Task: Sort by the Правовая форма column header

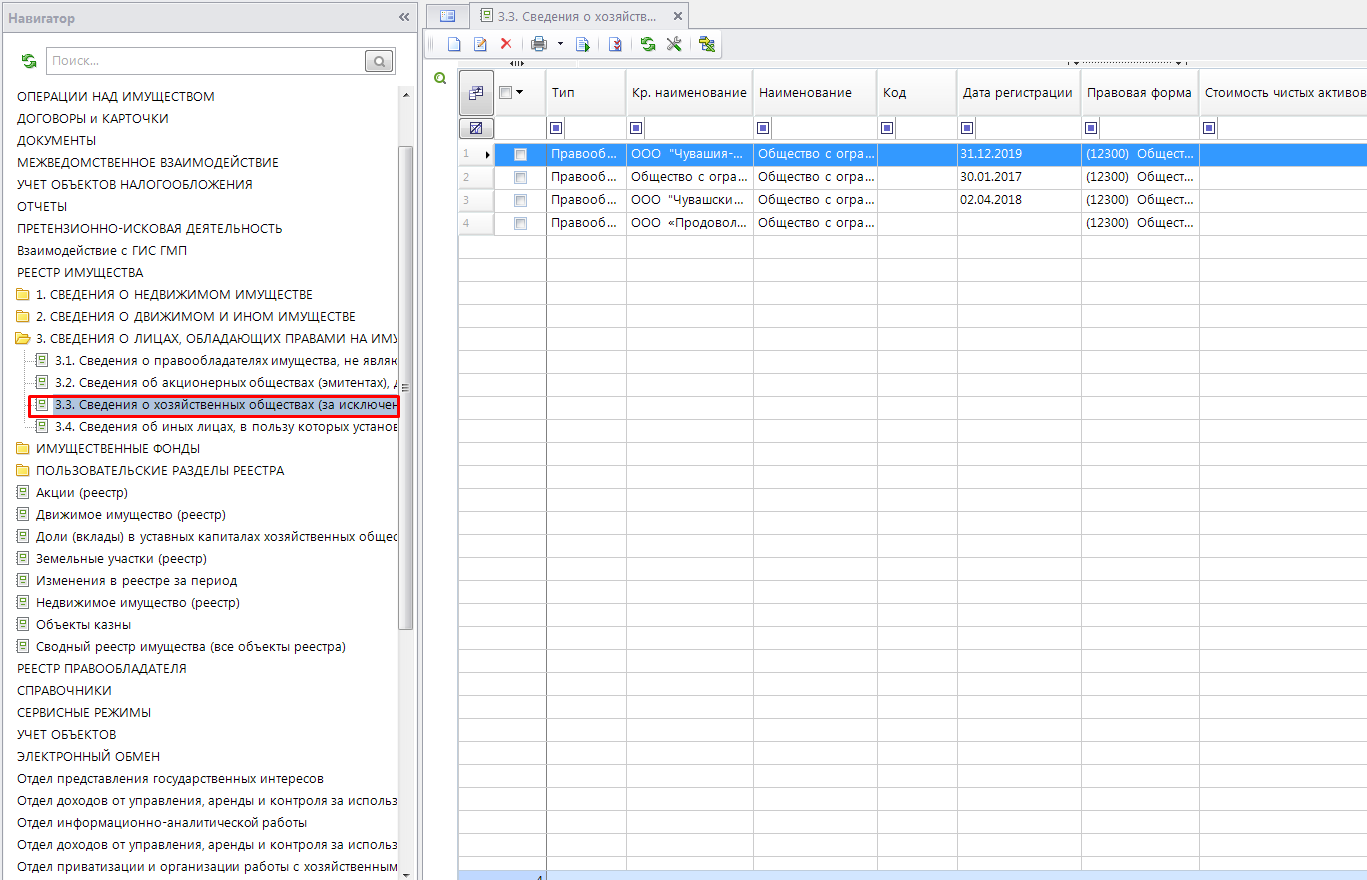Action: tap(1140, 92)
